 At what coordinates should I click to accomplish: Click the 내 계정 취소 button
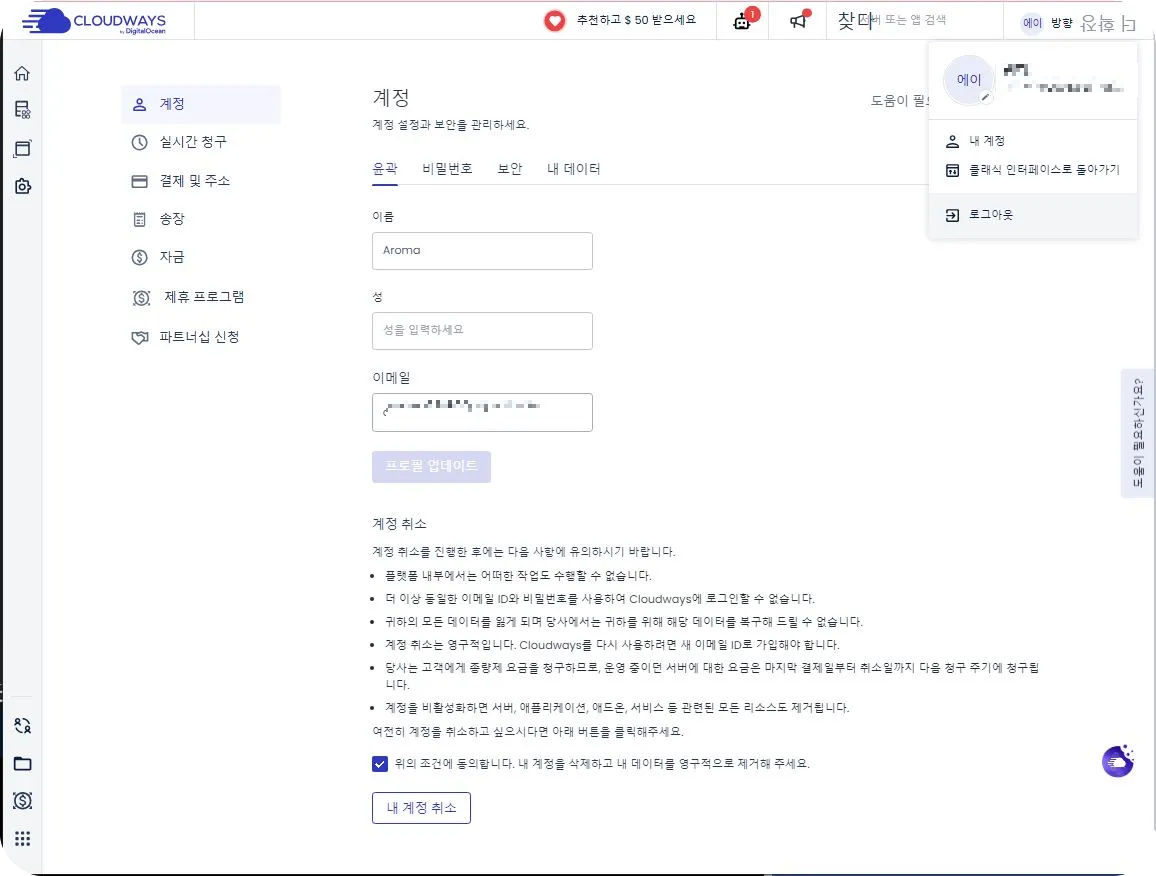click(420, 809)
